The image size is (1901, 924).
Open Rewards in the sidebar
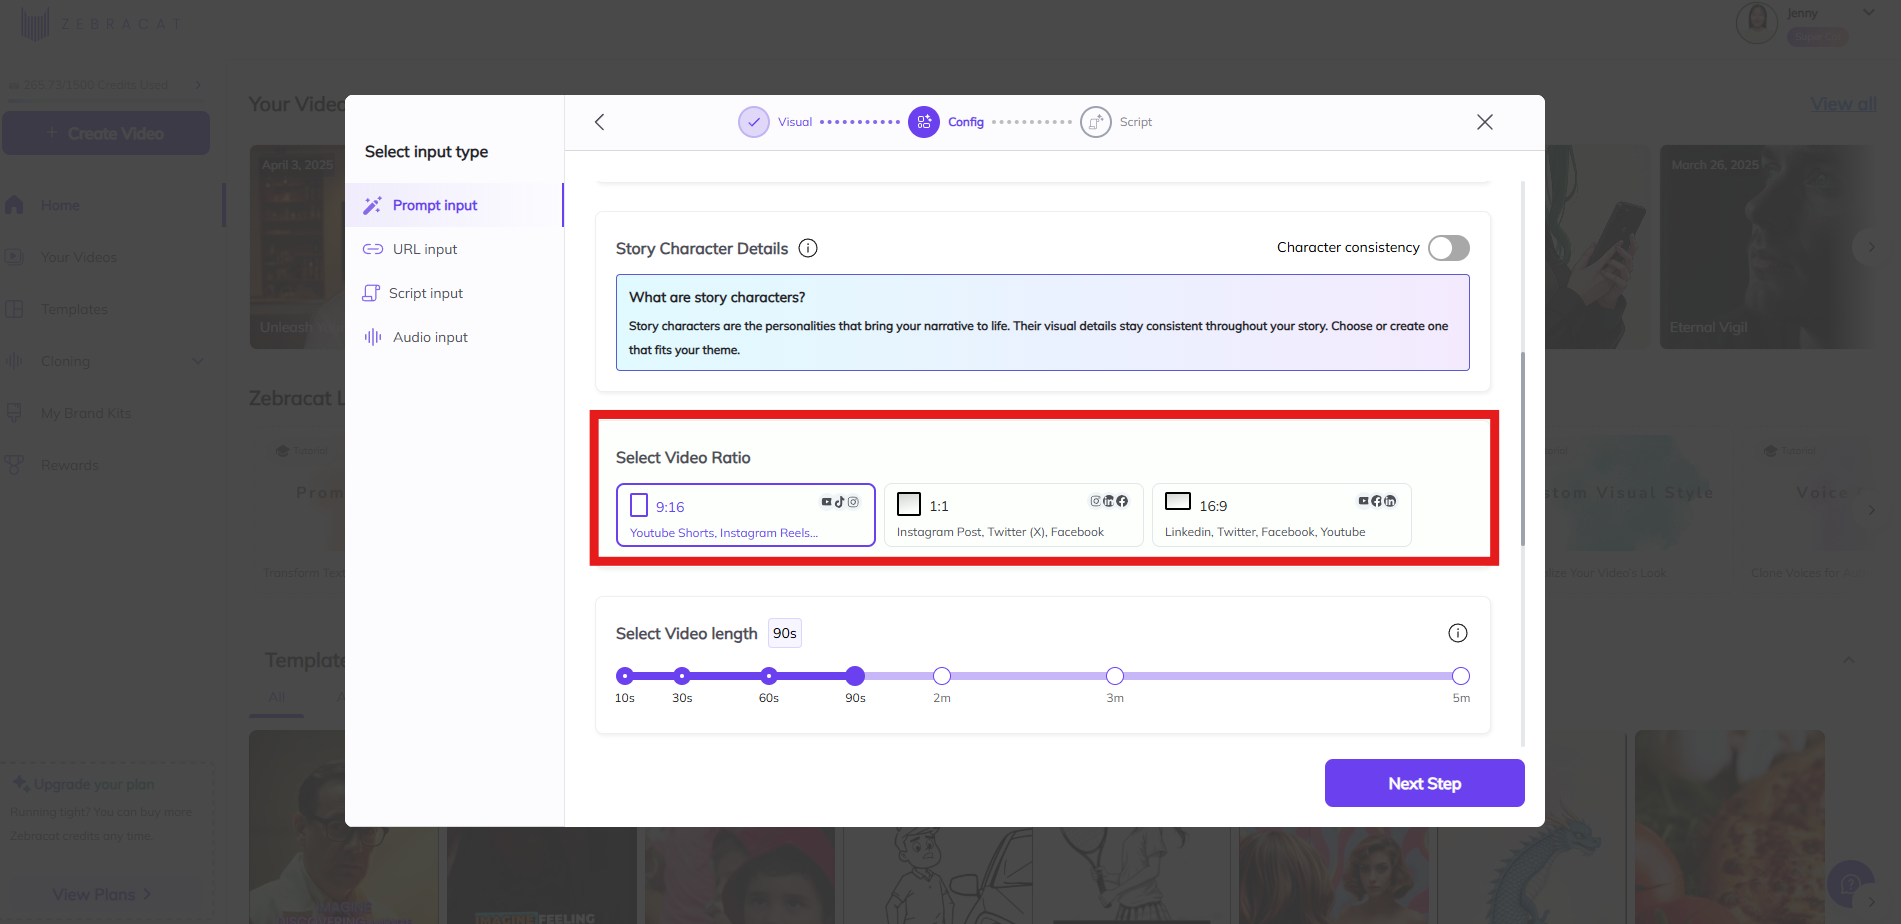pyautogui.click(x=70, y=465)
